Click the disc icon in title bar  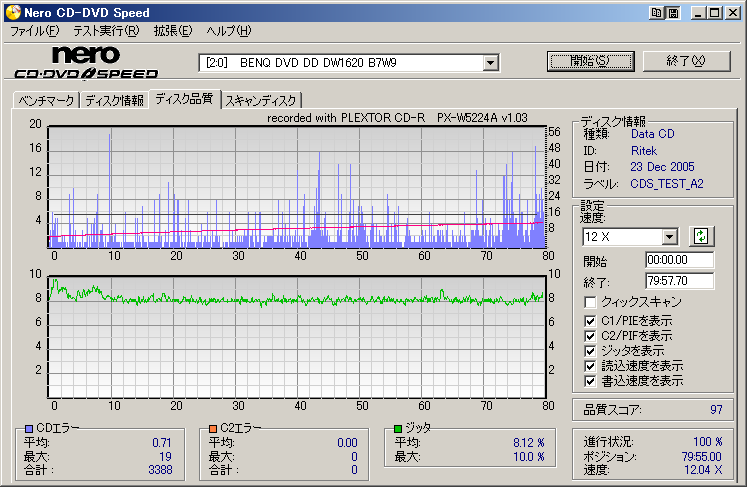click(x=11, y=12)
